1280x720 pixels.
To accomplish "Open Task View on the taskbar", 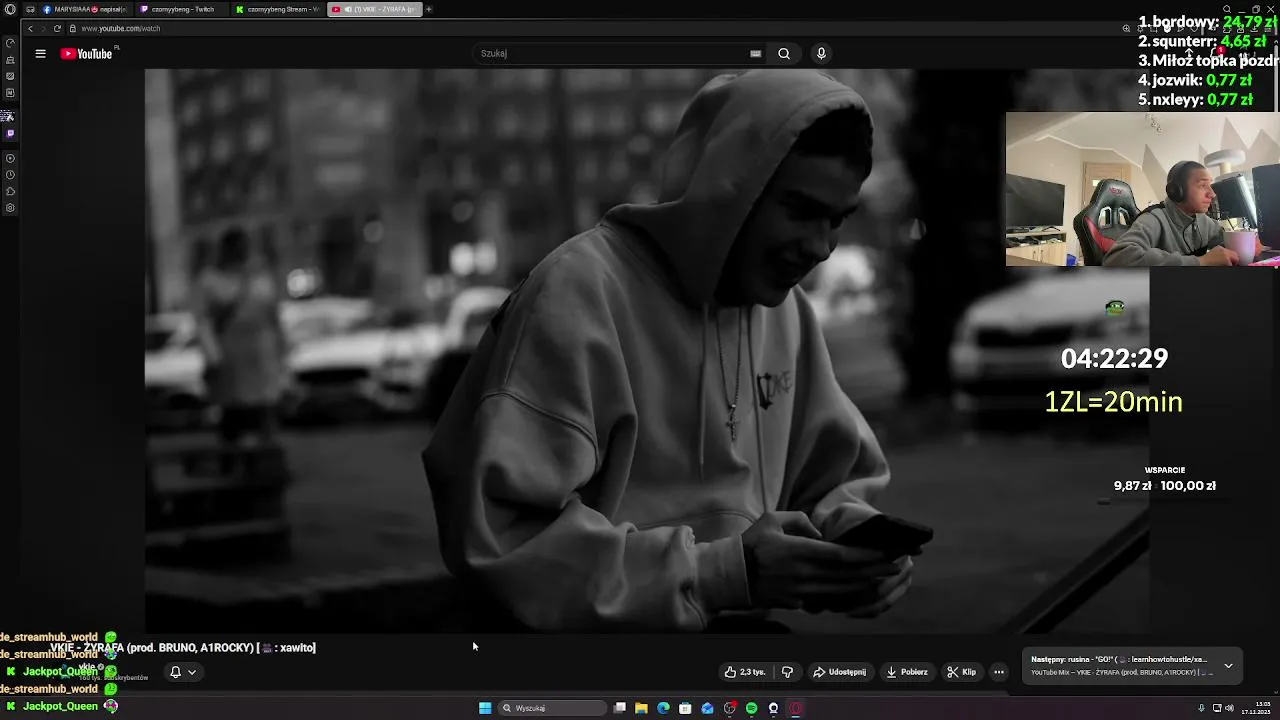I will pyautogui.click(x=620, y=708).
